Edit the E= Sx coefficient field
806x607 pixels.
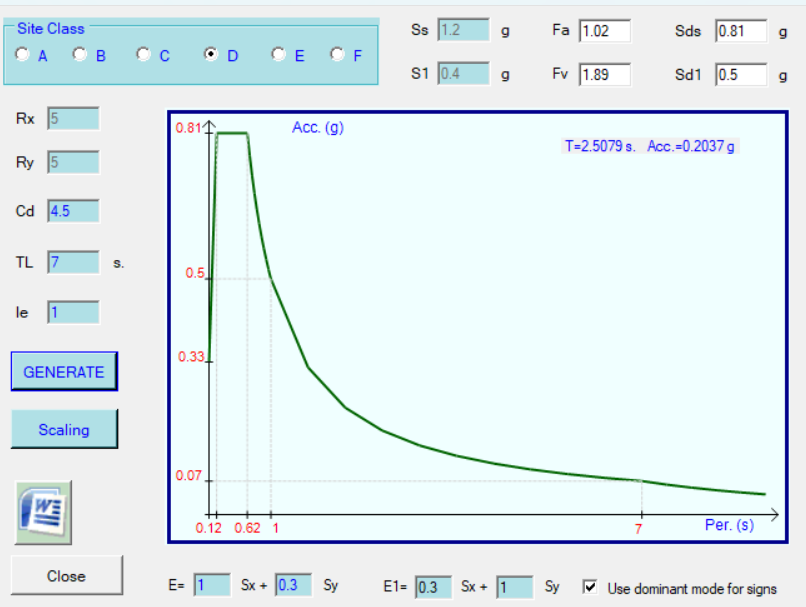pyautogui.click(x=212, y=585)
